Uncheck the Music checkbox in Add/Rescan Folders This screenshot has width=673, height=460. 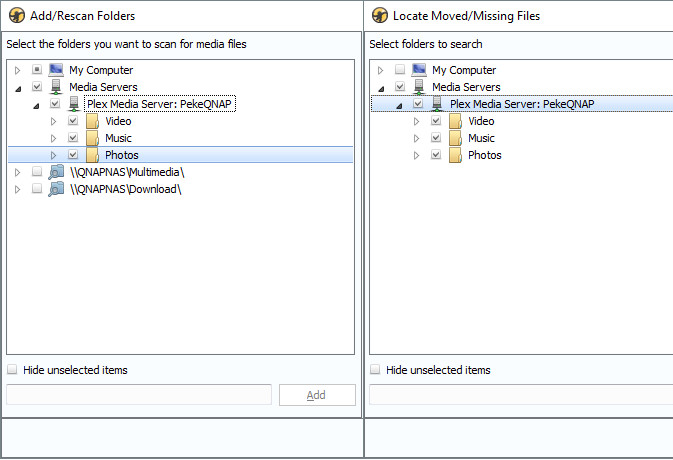coord(73,138)
